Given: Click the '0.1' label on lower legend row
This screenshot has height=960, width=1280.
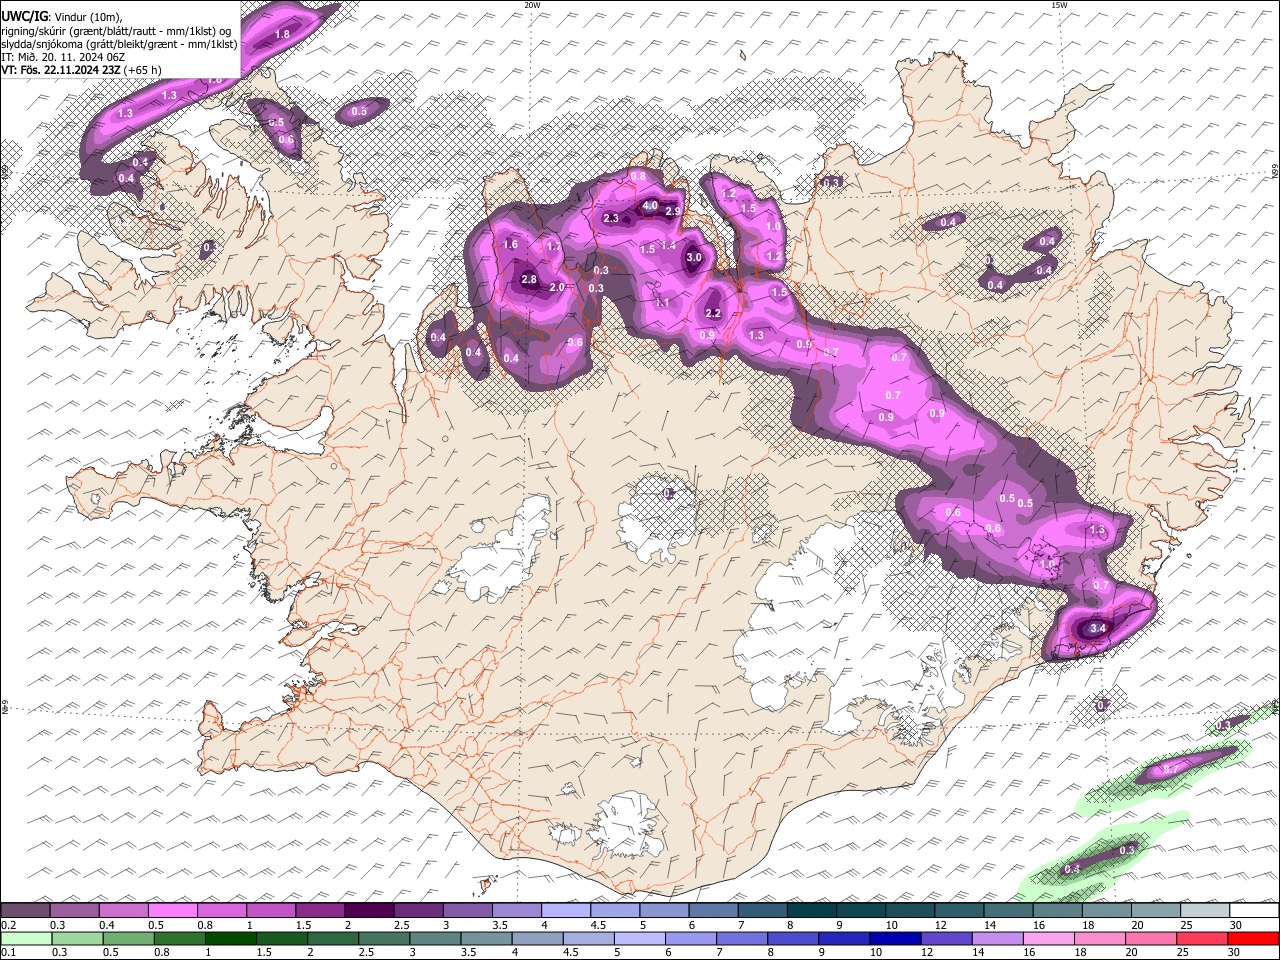Looking at the screenshot, I should pos(8,953).
